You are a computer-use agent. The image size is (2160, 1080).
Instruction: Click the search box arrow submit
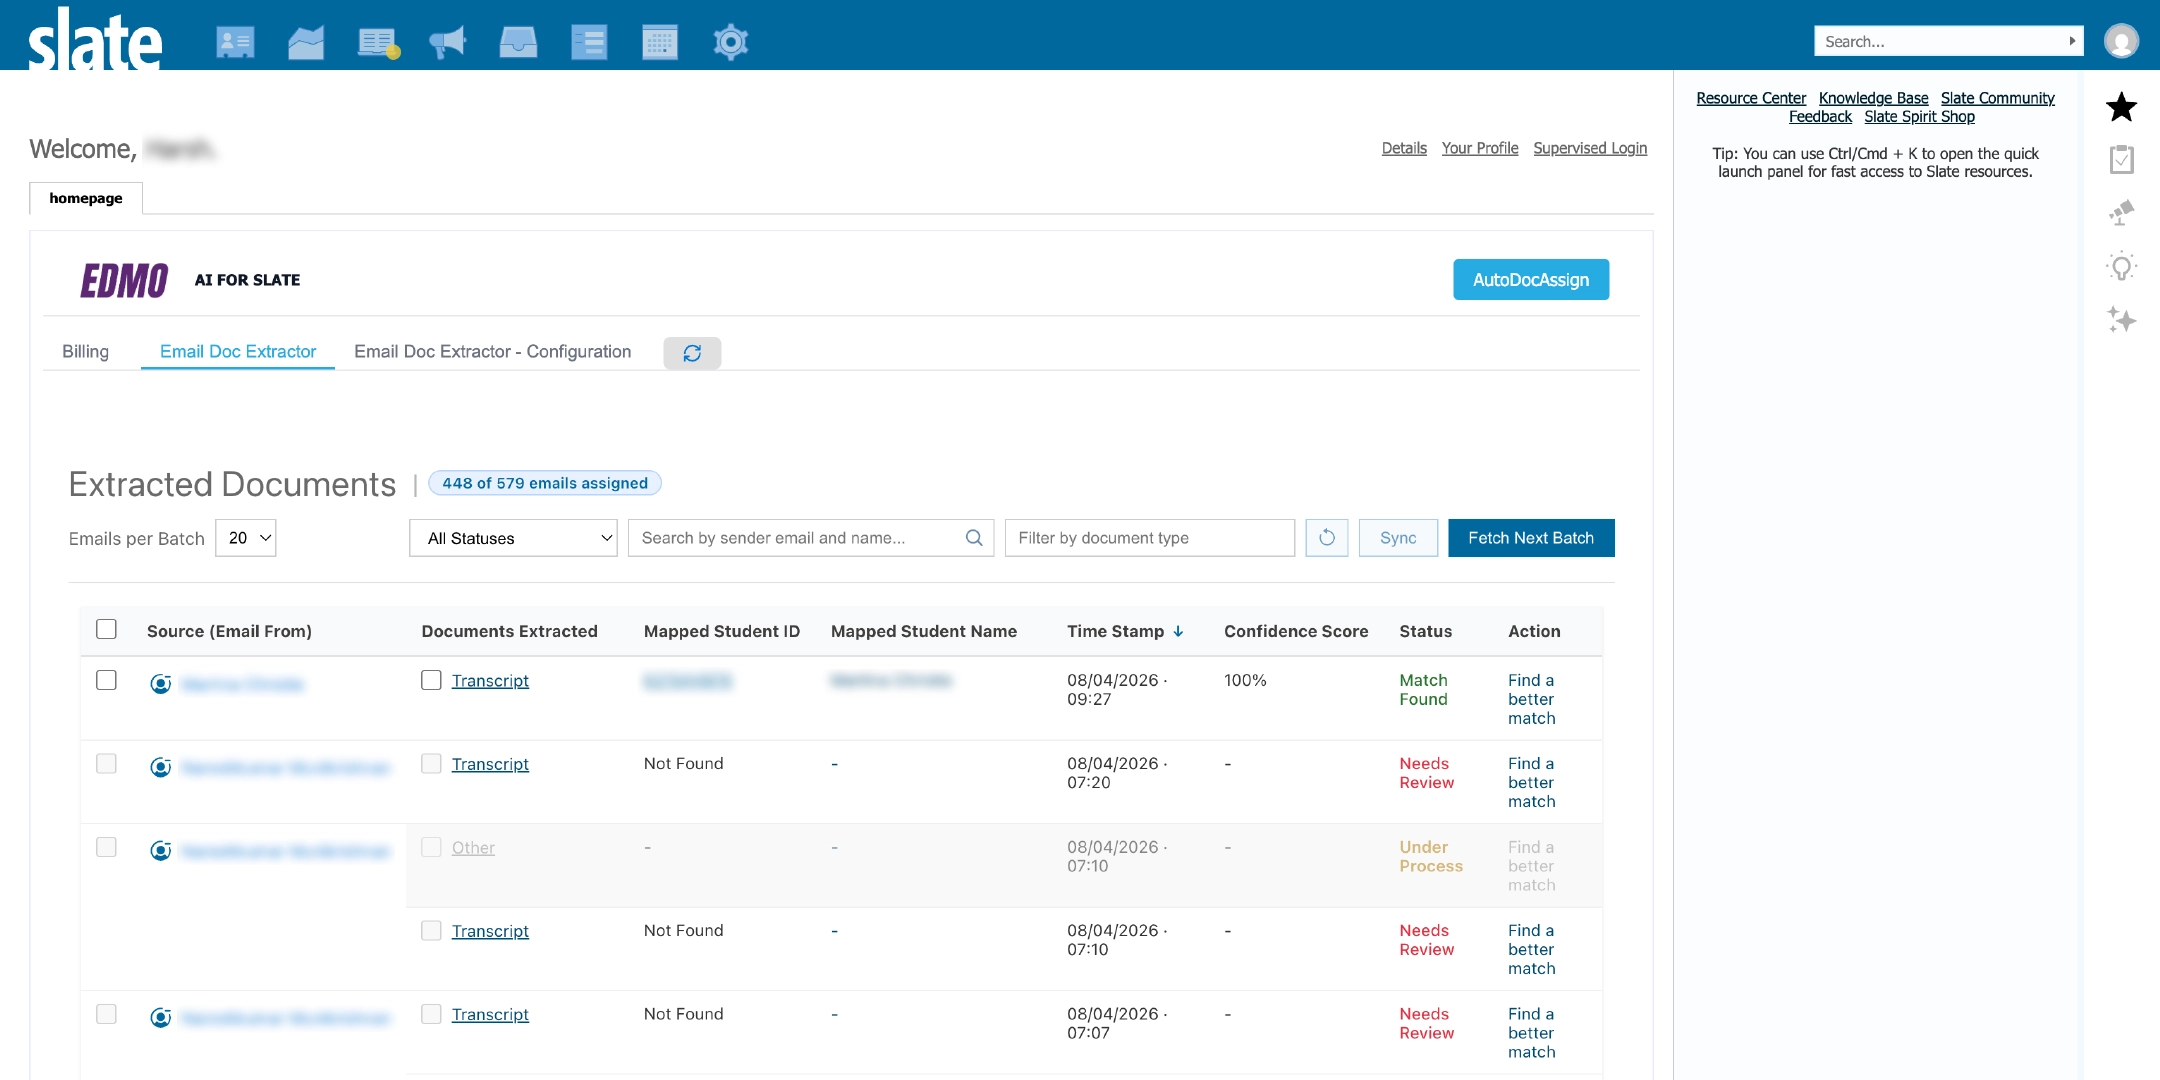click(x=2073, y=41)
